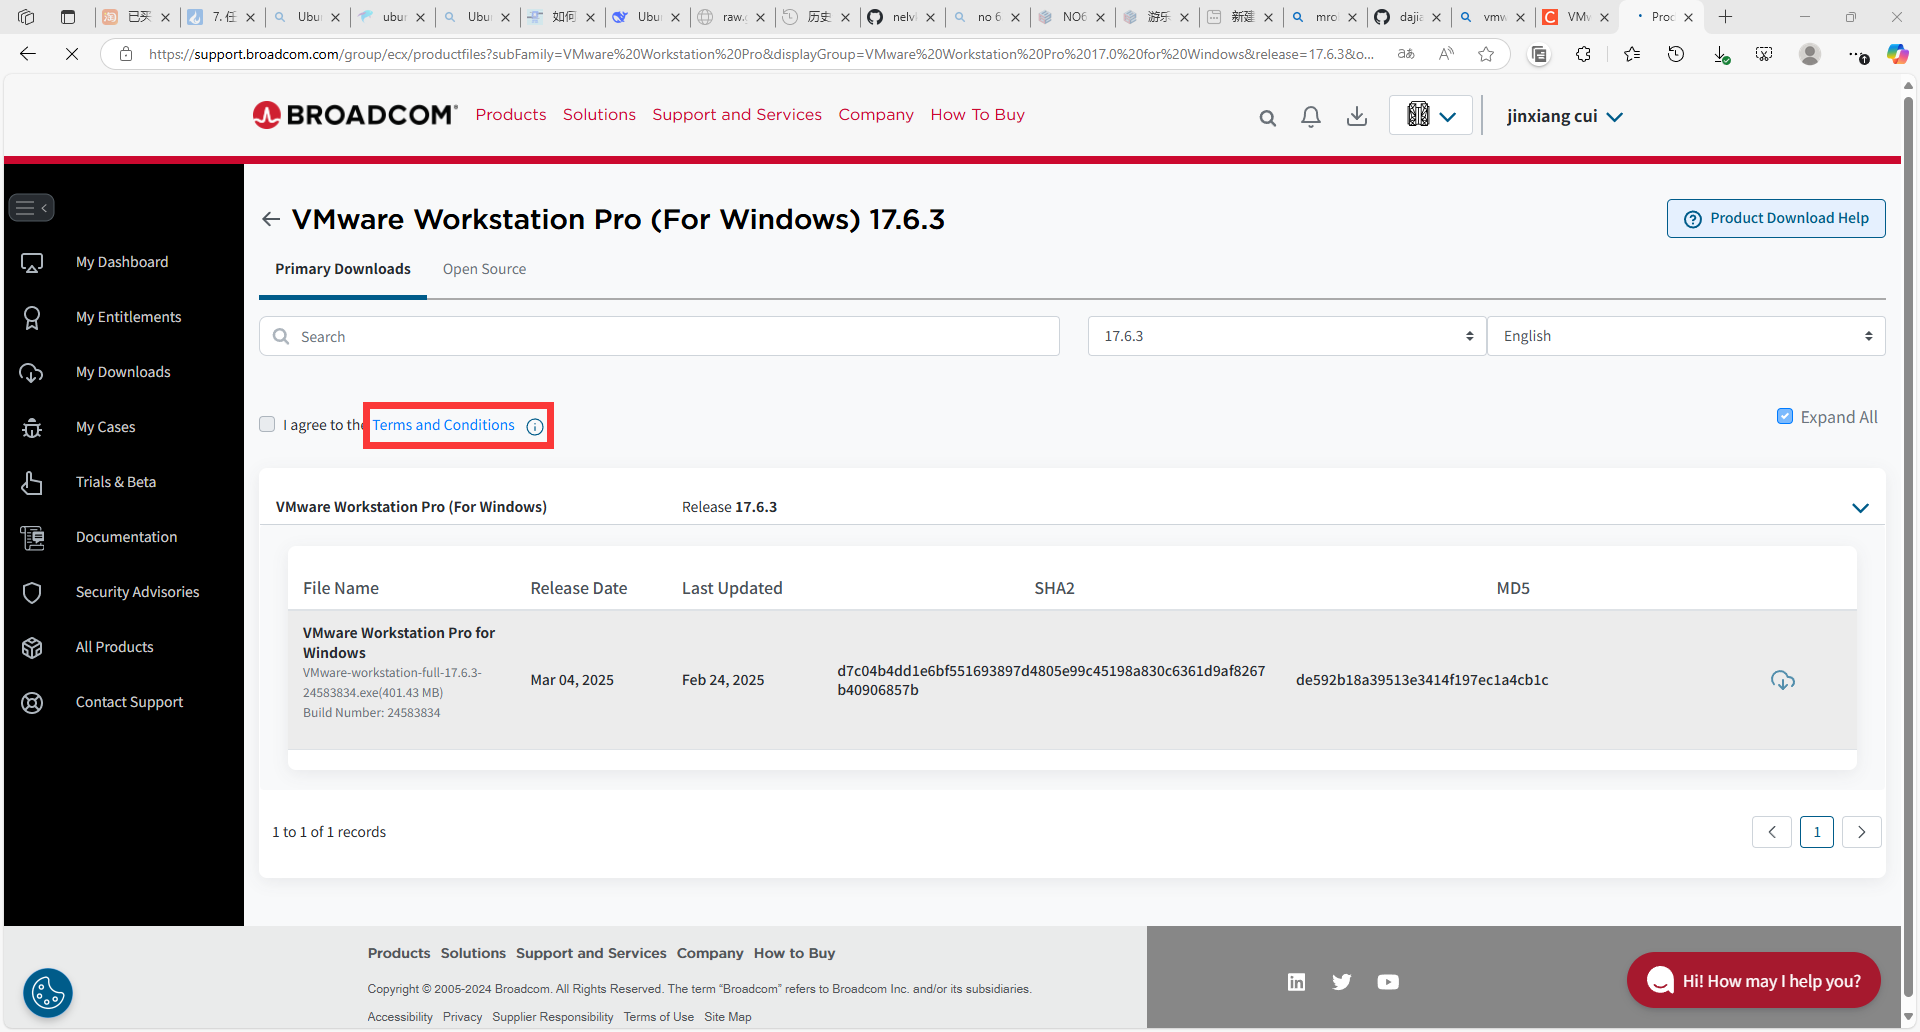Open the cookie settings icon

(48, 993)
